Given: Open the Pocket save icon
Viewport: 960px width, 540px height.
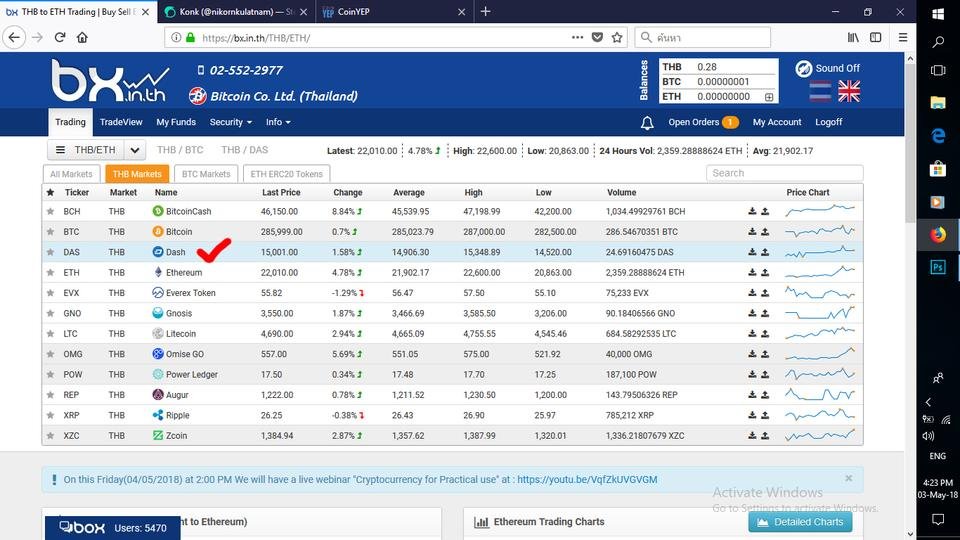Looking at the screenshot, I should coord(597,37).
